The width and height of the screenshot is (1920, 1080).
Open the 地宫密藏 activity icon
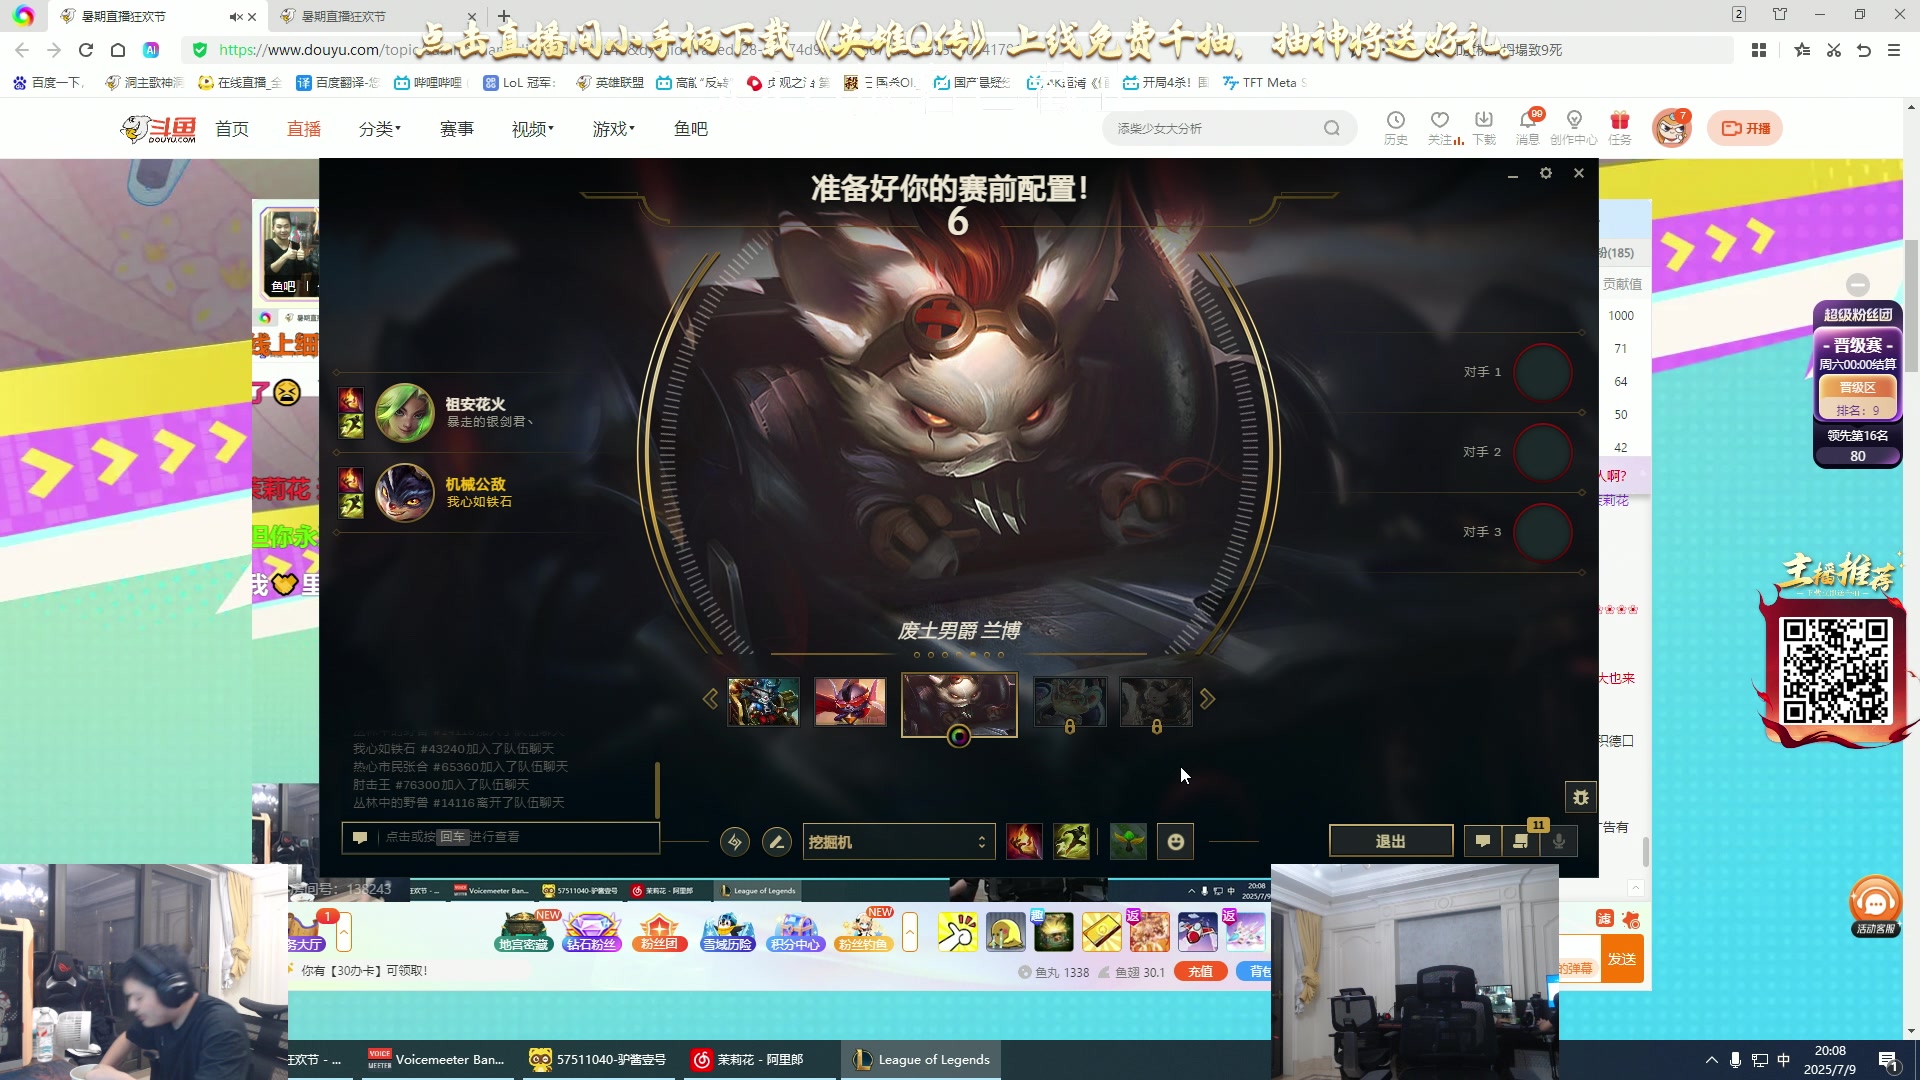click(x=524, y=932)
